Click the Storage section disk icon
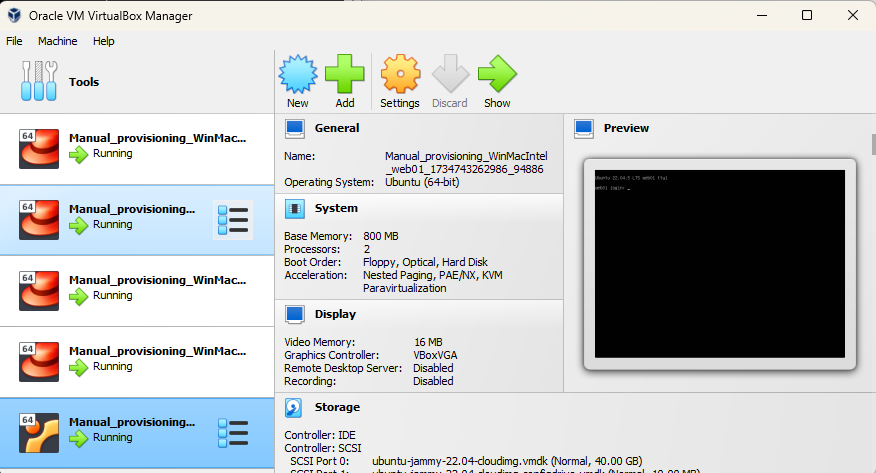The height and width of the screenshot is (473, 876). point(295,407)
